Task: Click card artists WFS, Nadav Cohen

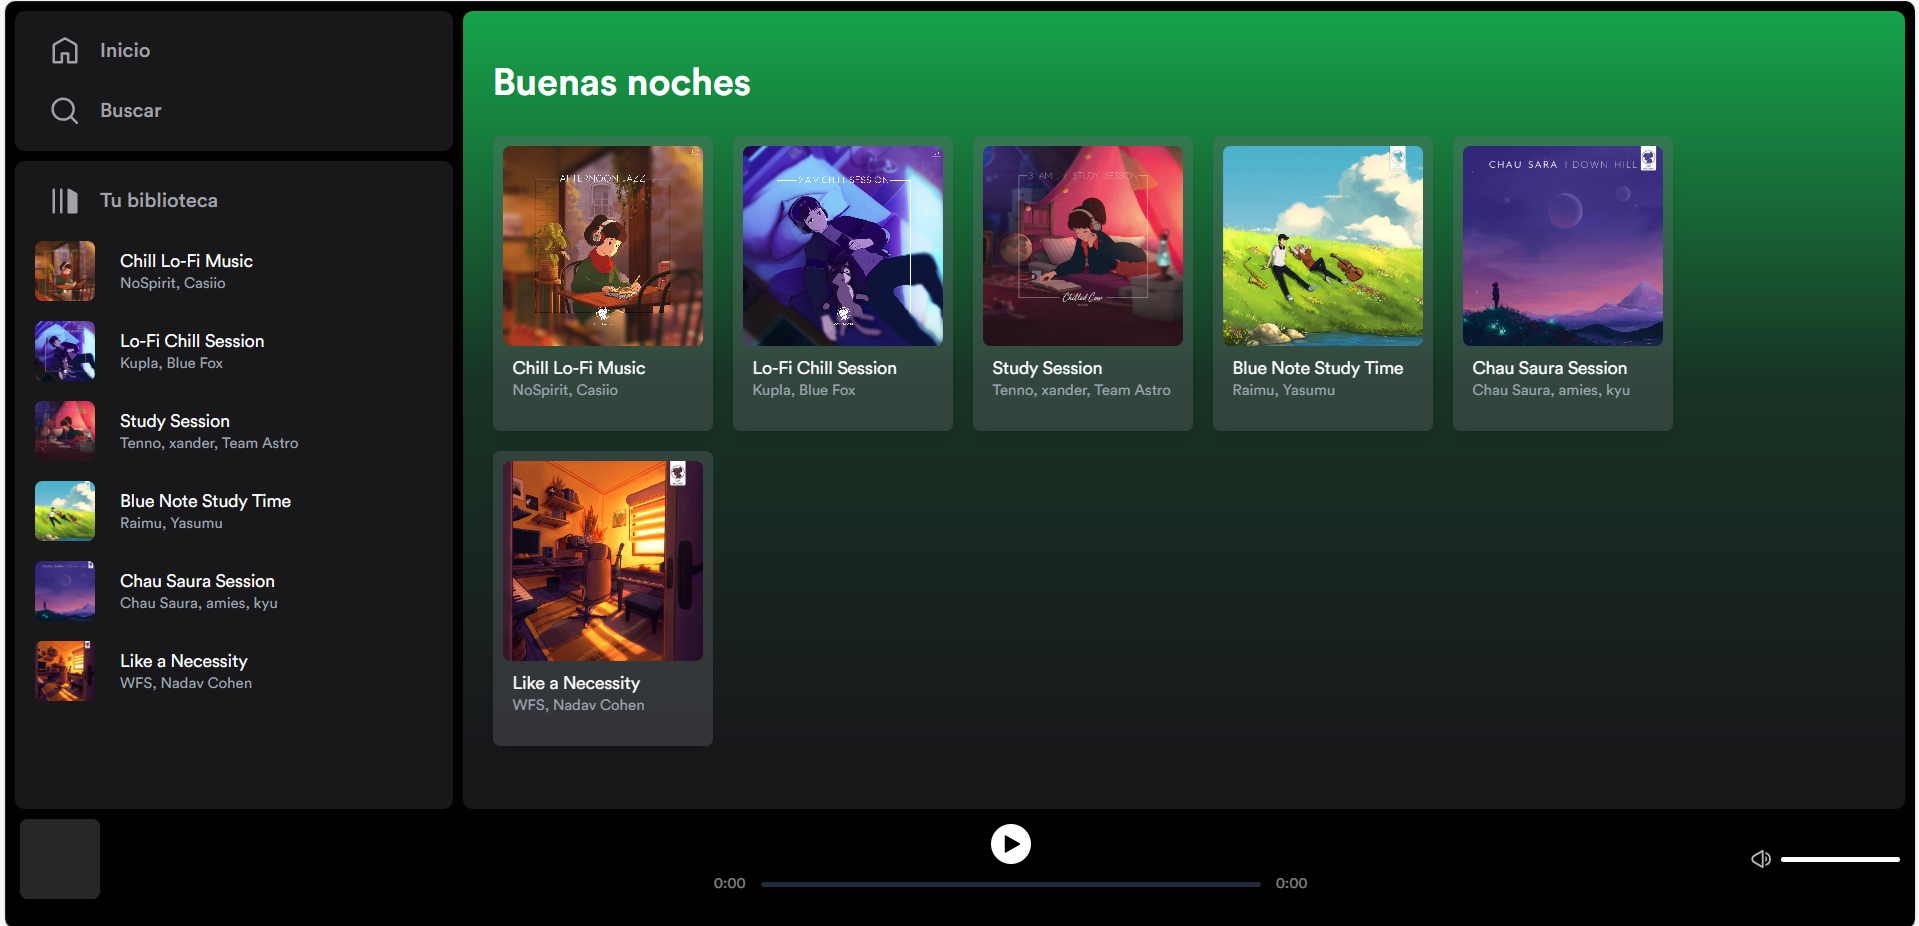Action: click(x=579, y=705)
